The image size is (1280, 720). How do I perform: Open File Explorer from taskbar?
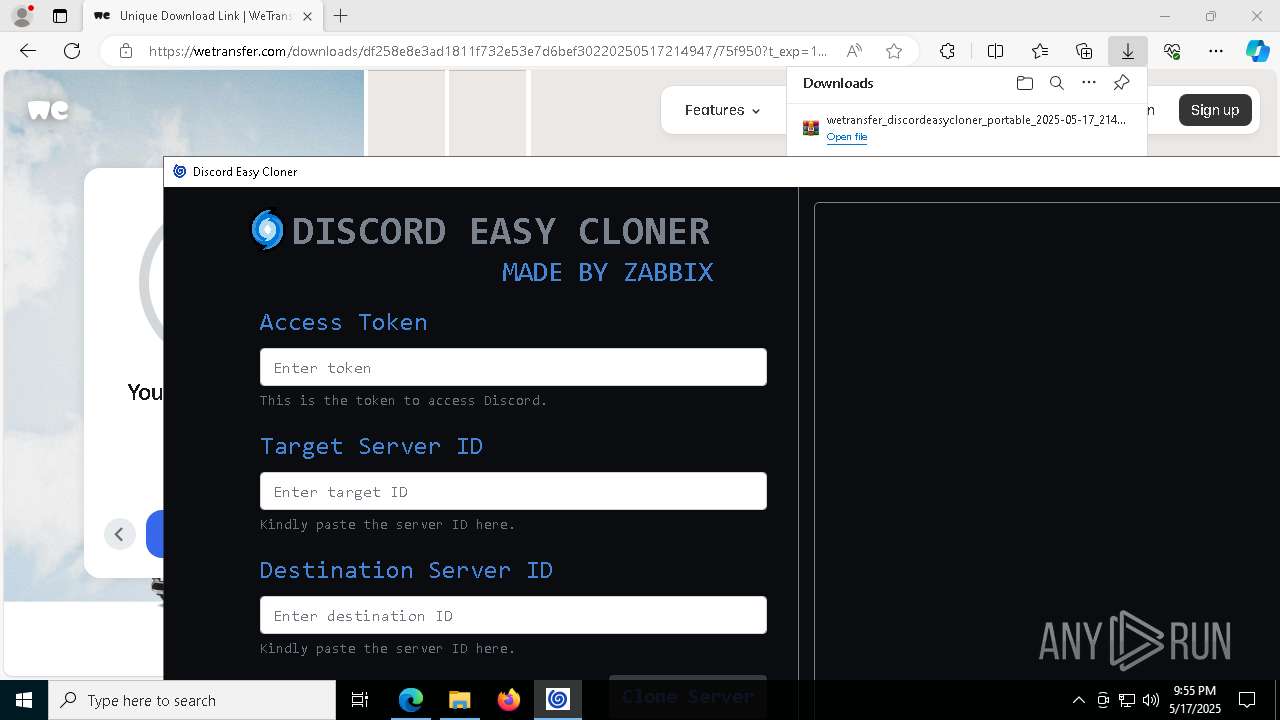click(x=459, y=700)
